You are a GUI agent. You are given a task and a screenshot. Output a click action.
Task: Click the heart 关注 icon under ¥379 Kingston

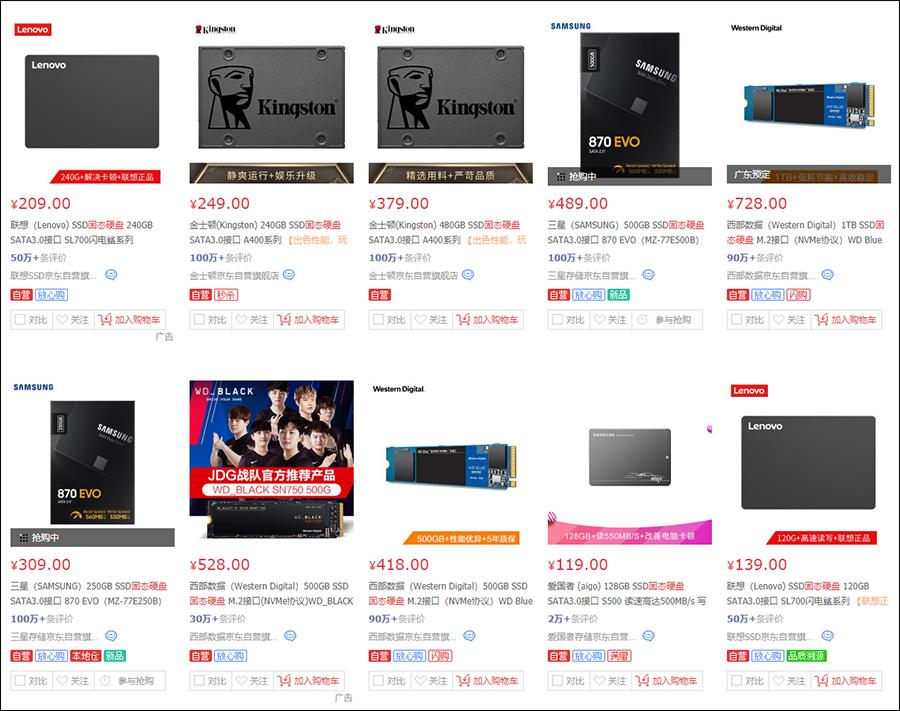coord(421,320)
